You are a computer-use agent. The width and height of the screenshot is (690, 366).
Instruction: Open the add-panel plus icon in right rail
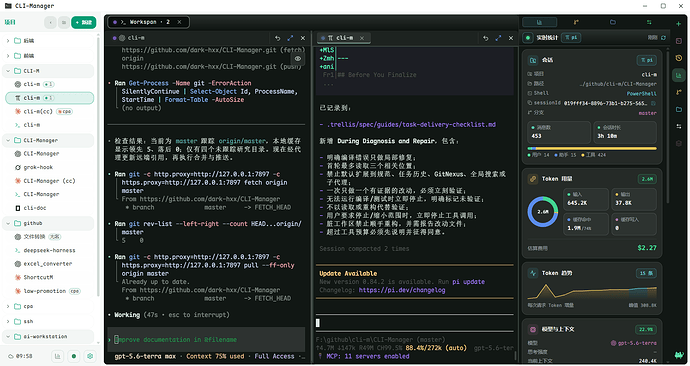(x=678, y=24)
